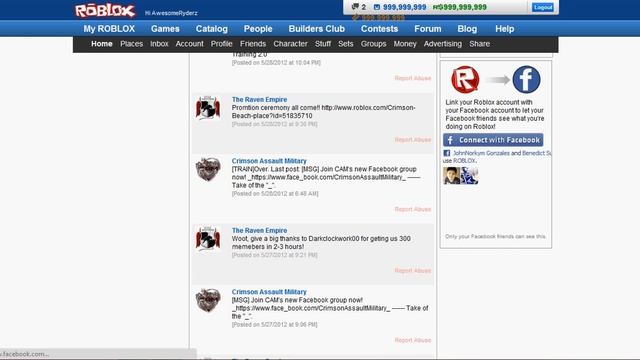Click Raven Empire emblem on Darkclockwork00 post
This screenshot has width=640, height=360.
(x=208, y=238)
